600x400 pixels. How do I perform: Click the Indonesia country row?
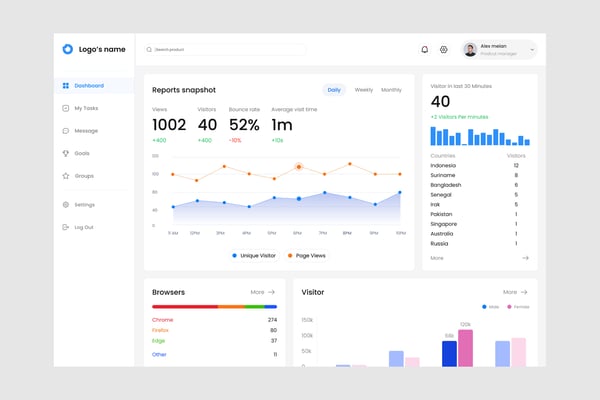474,165
